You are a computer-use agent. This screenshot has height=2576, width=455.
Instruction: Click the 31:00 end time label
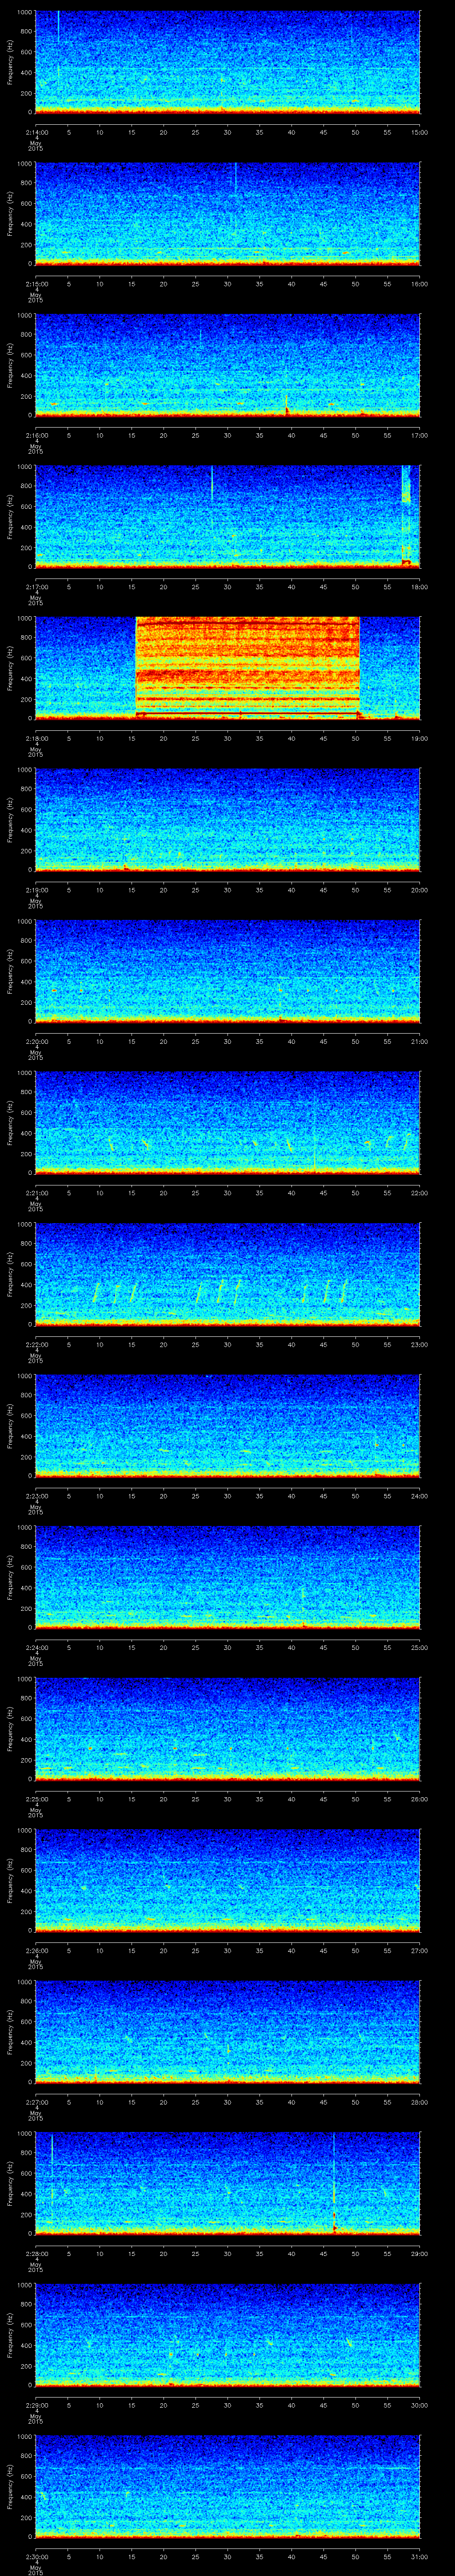click(420, 2556)
